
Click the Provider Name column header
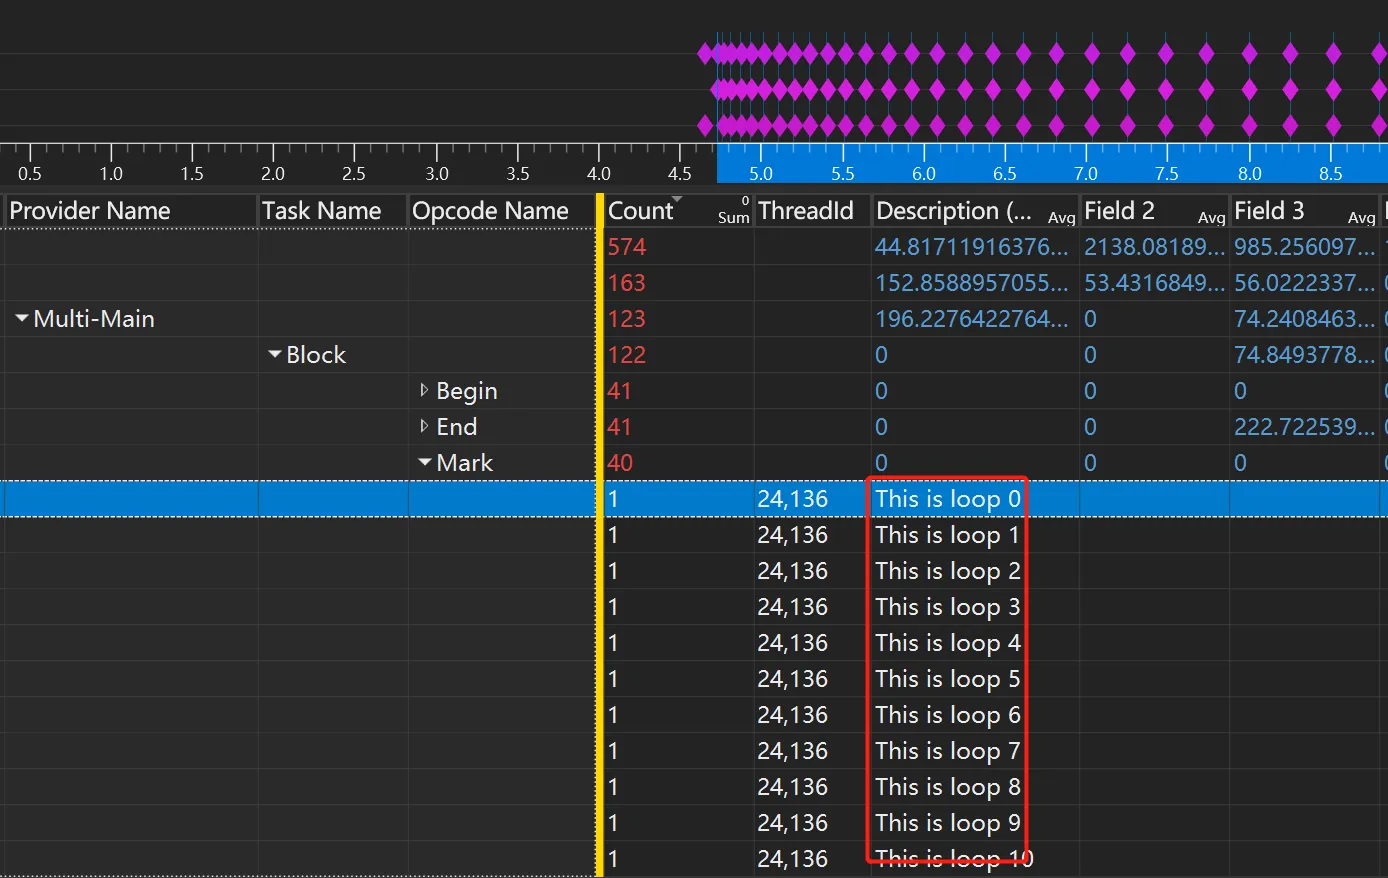(90, 211)
